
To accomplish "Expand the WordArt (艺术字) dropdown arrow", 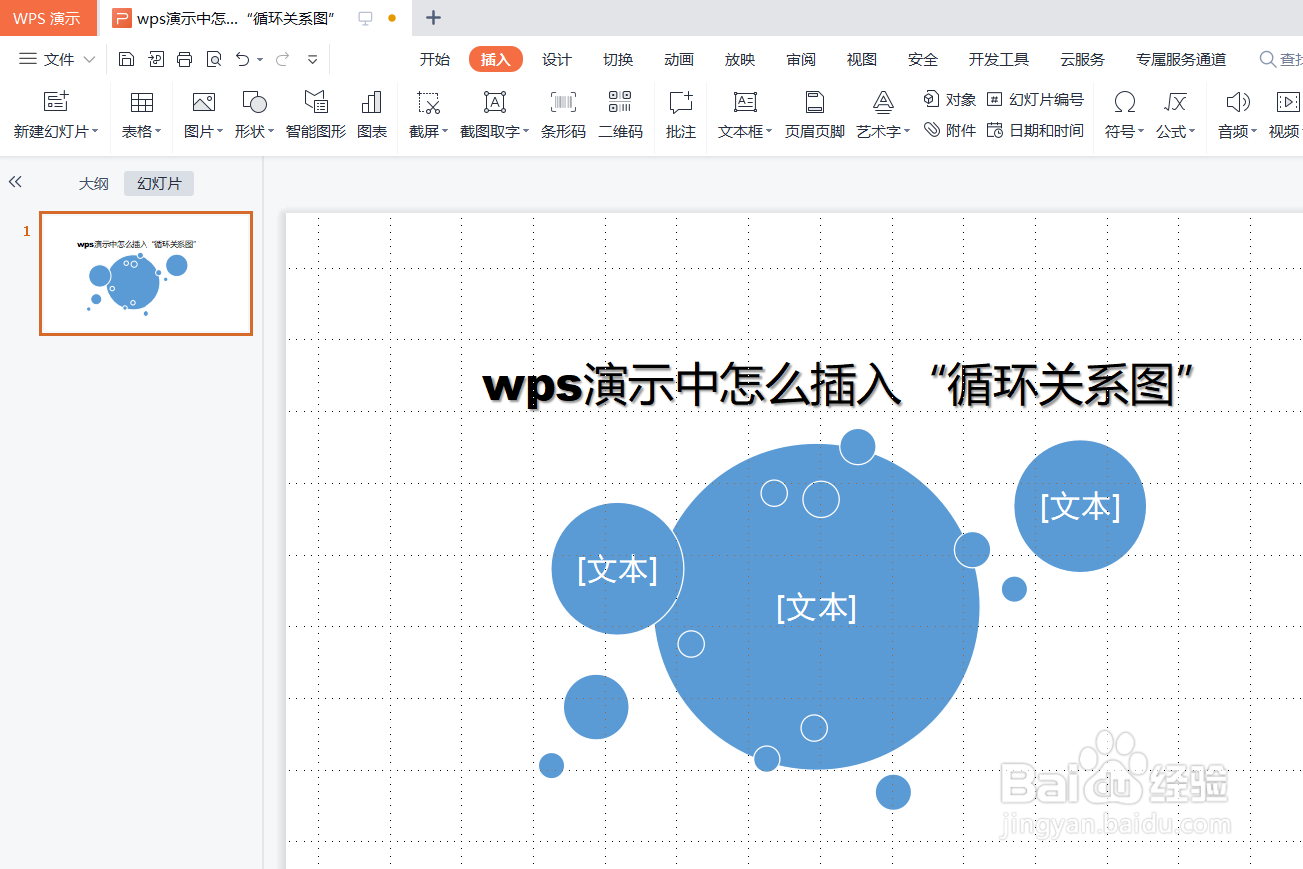I will (x=907, y=131).
